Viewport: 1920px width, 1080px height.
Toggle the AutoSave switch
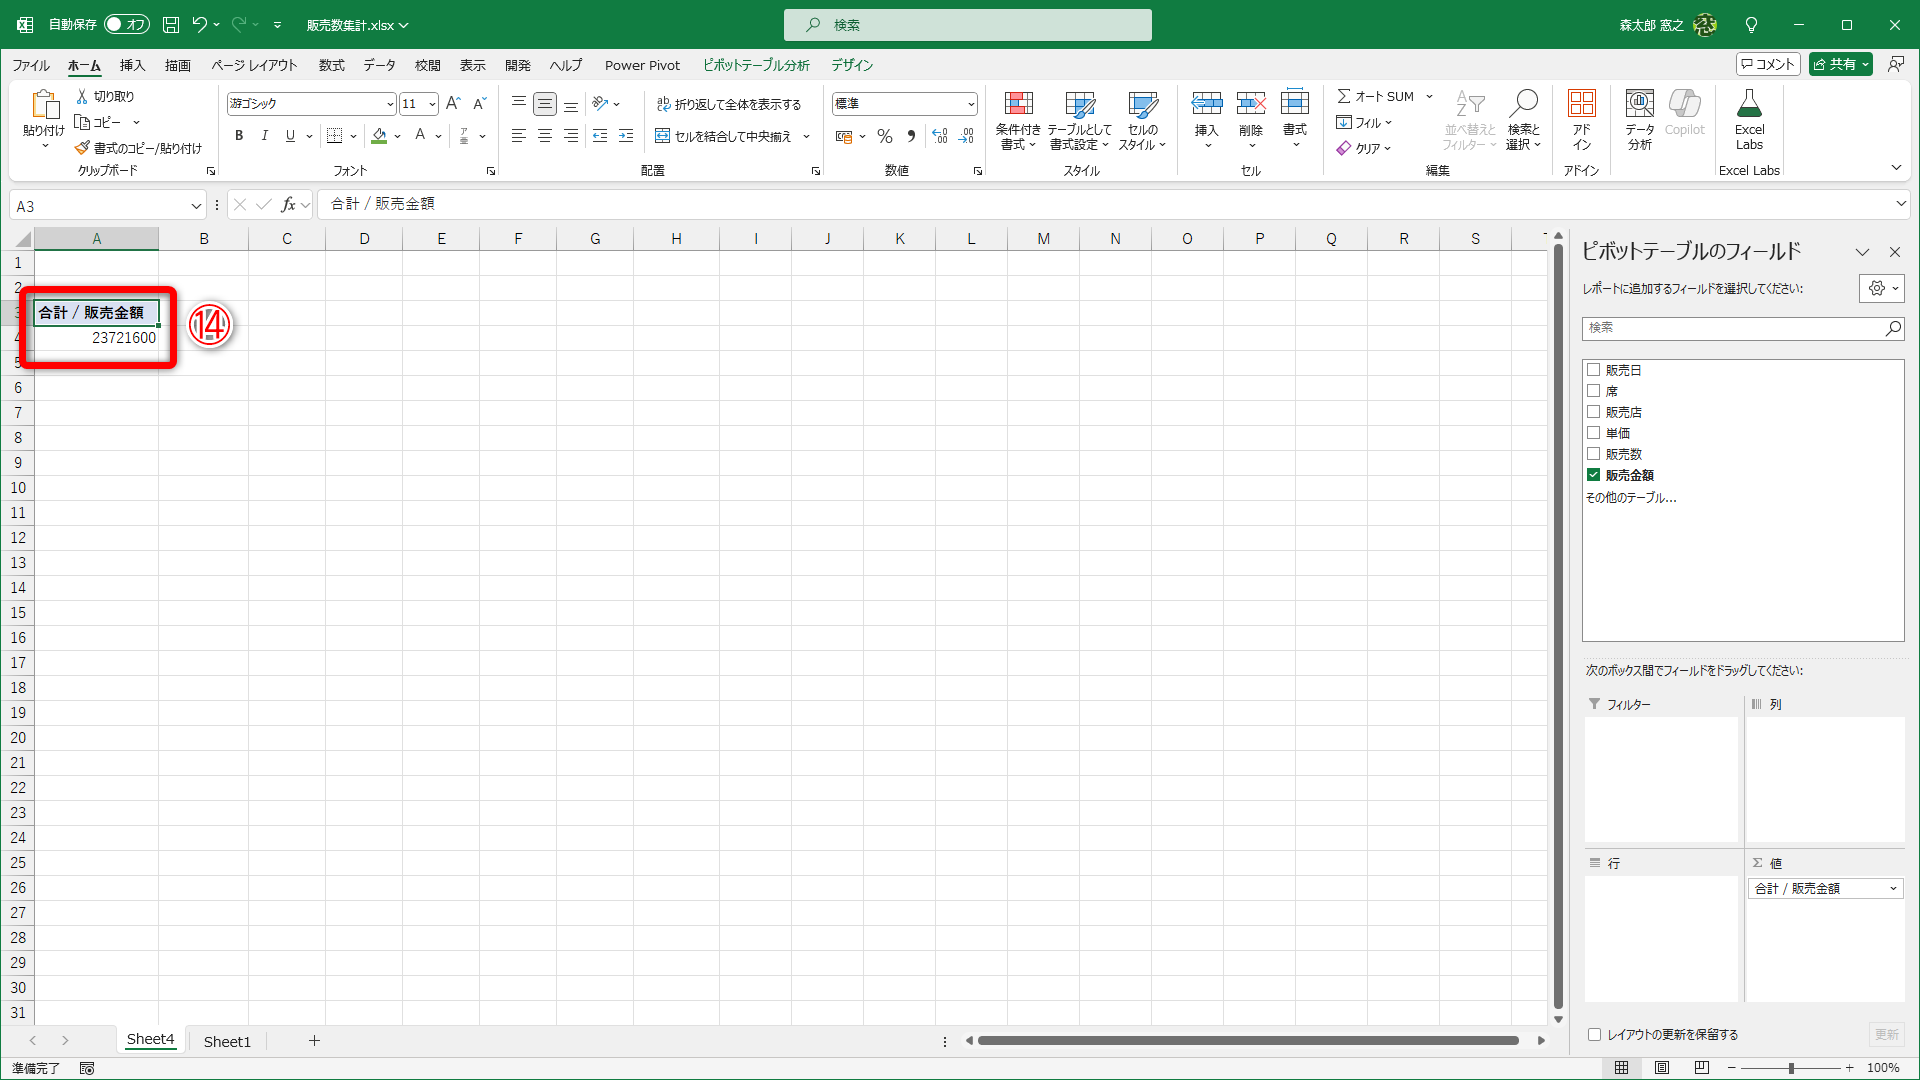click(x=126, y=24)
